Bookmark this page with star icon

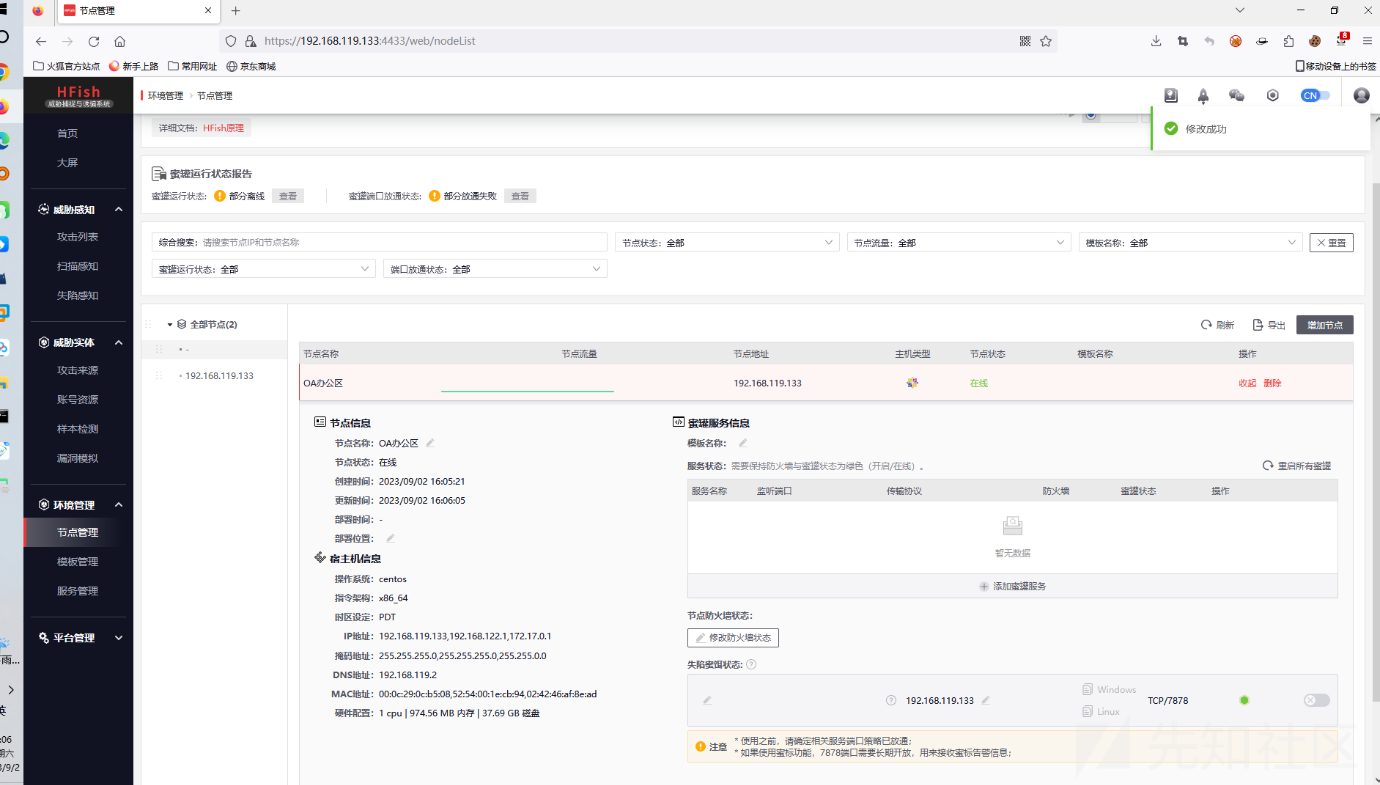coord(1046,41)
